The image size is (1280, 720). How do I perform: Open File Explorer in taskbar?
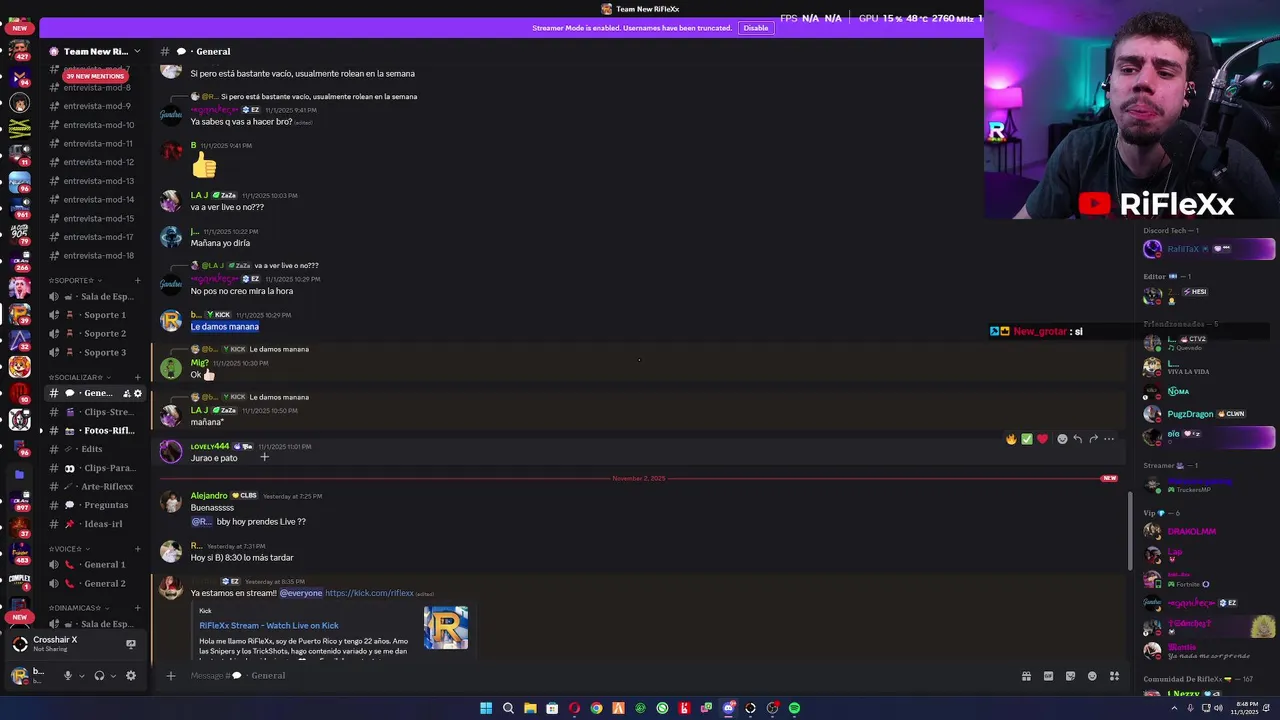tap(530, 708)
